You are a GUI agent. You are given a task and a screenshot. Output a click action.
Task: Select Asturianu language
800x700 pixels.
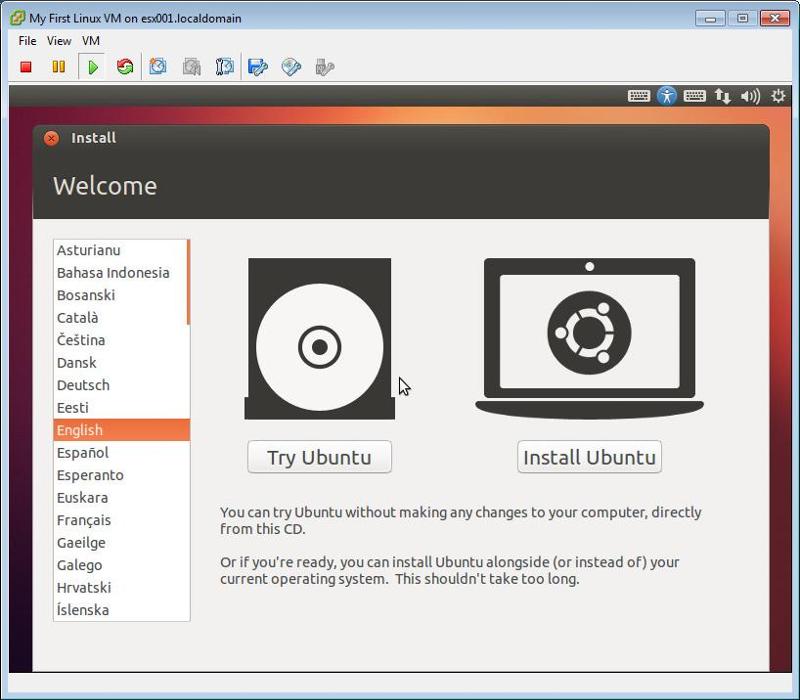(x=120, y=250)
